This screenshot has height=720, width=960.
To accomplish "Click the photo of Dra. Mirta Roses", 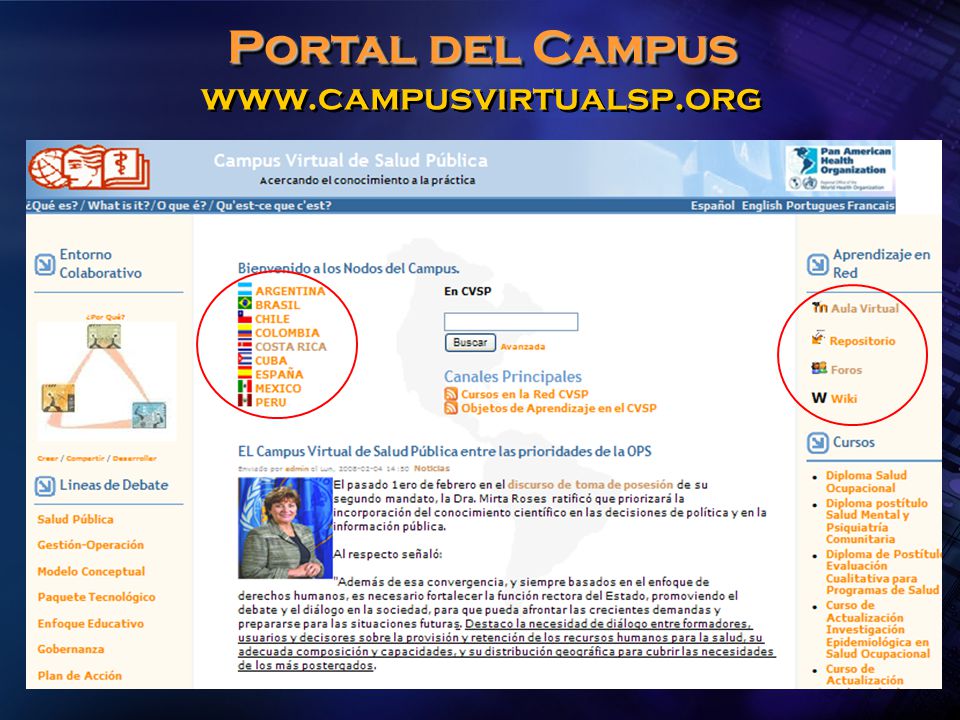I will pyautogui.click(x=285, y=528).
